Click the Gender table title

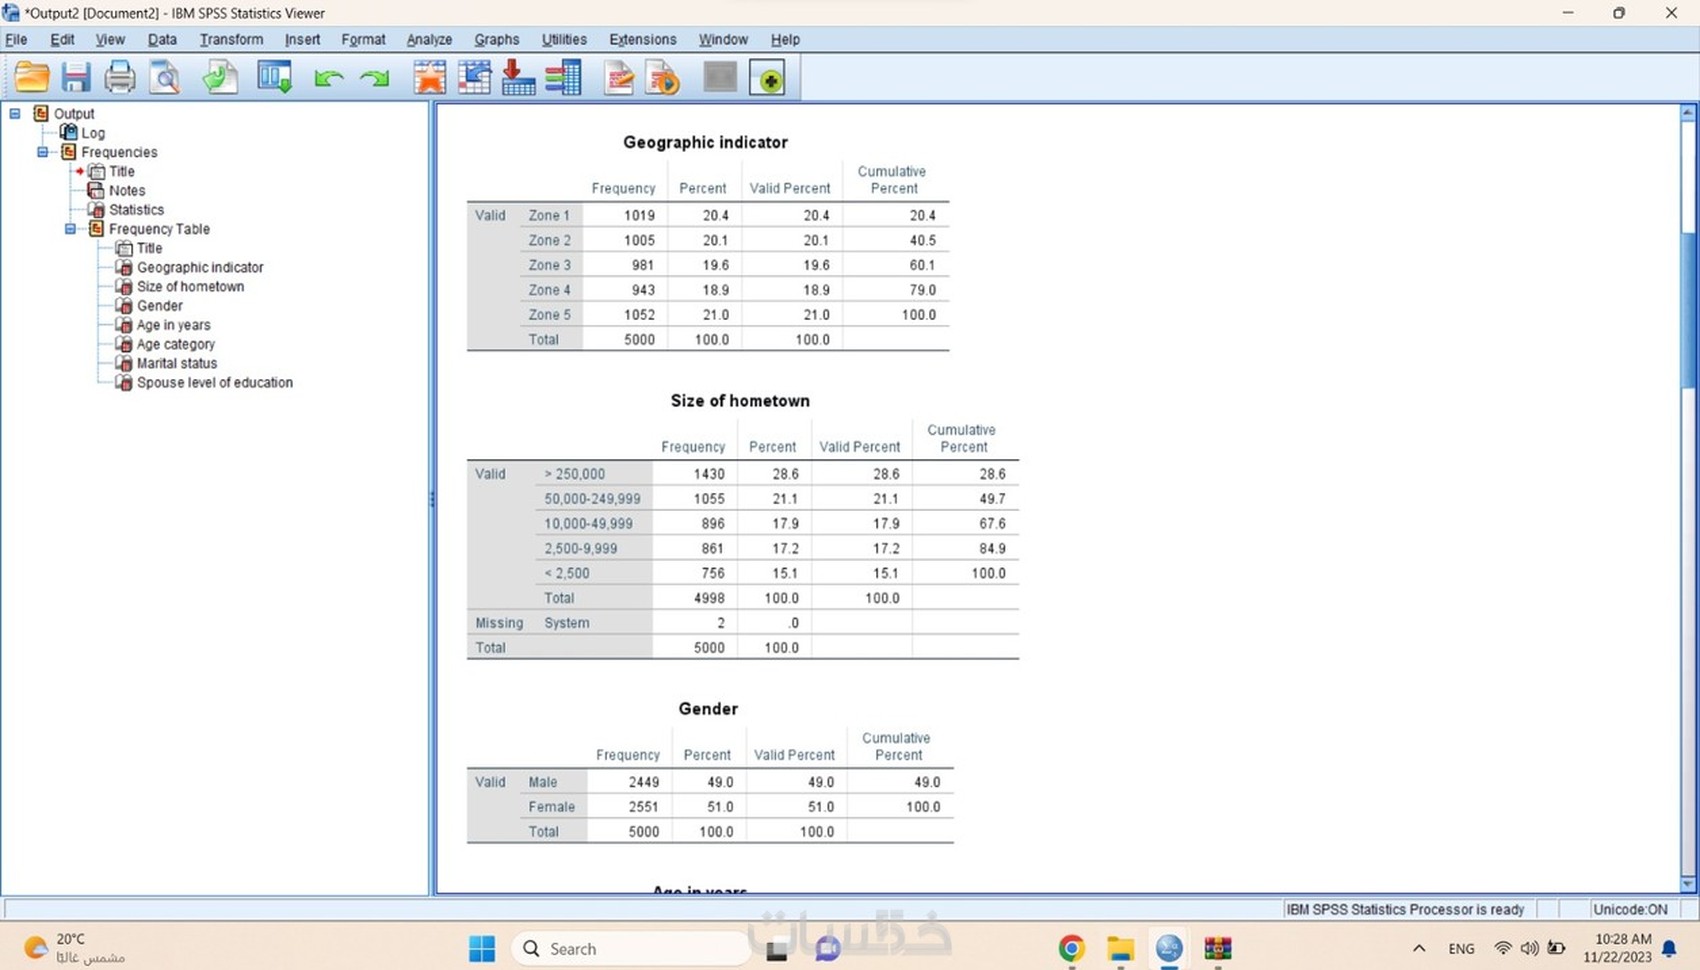point(708,709)
